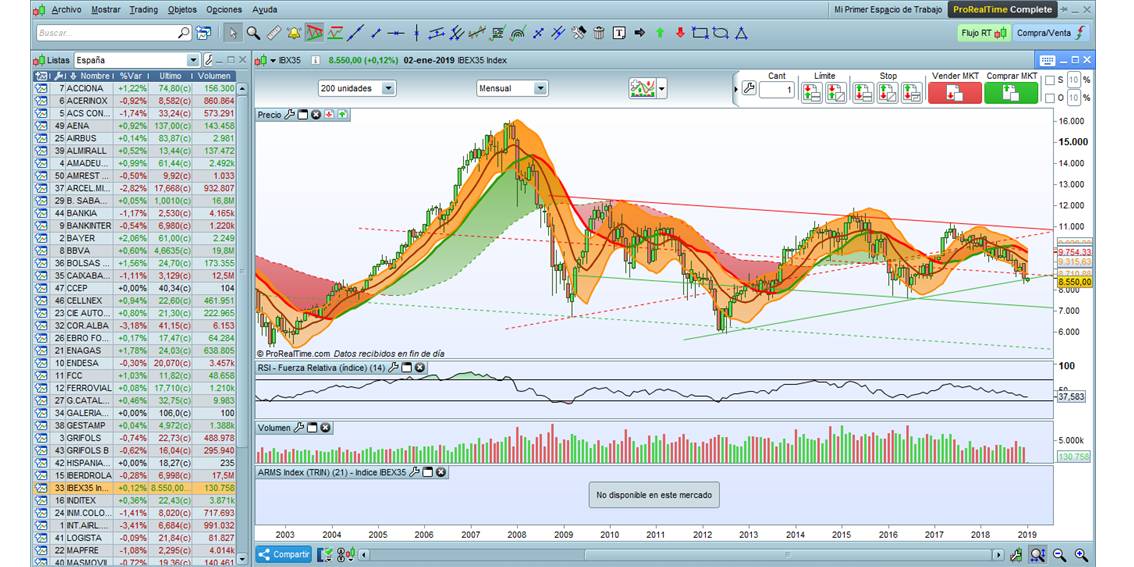Select the triangle drawing tool

click(x=741, y=33)
